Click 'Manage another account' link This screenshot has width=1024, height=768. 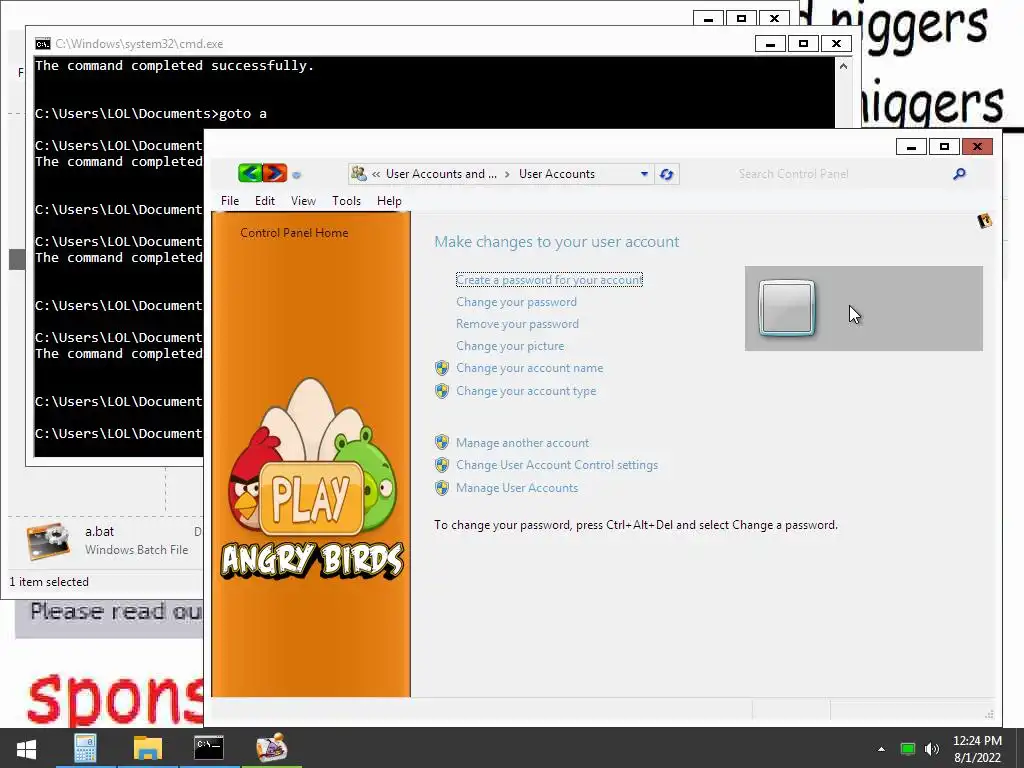tap(522, 443)
